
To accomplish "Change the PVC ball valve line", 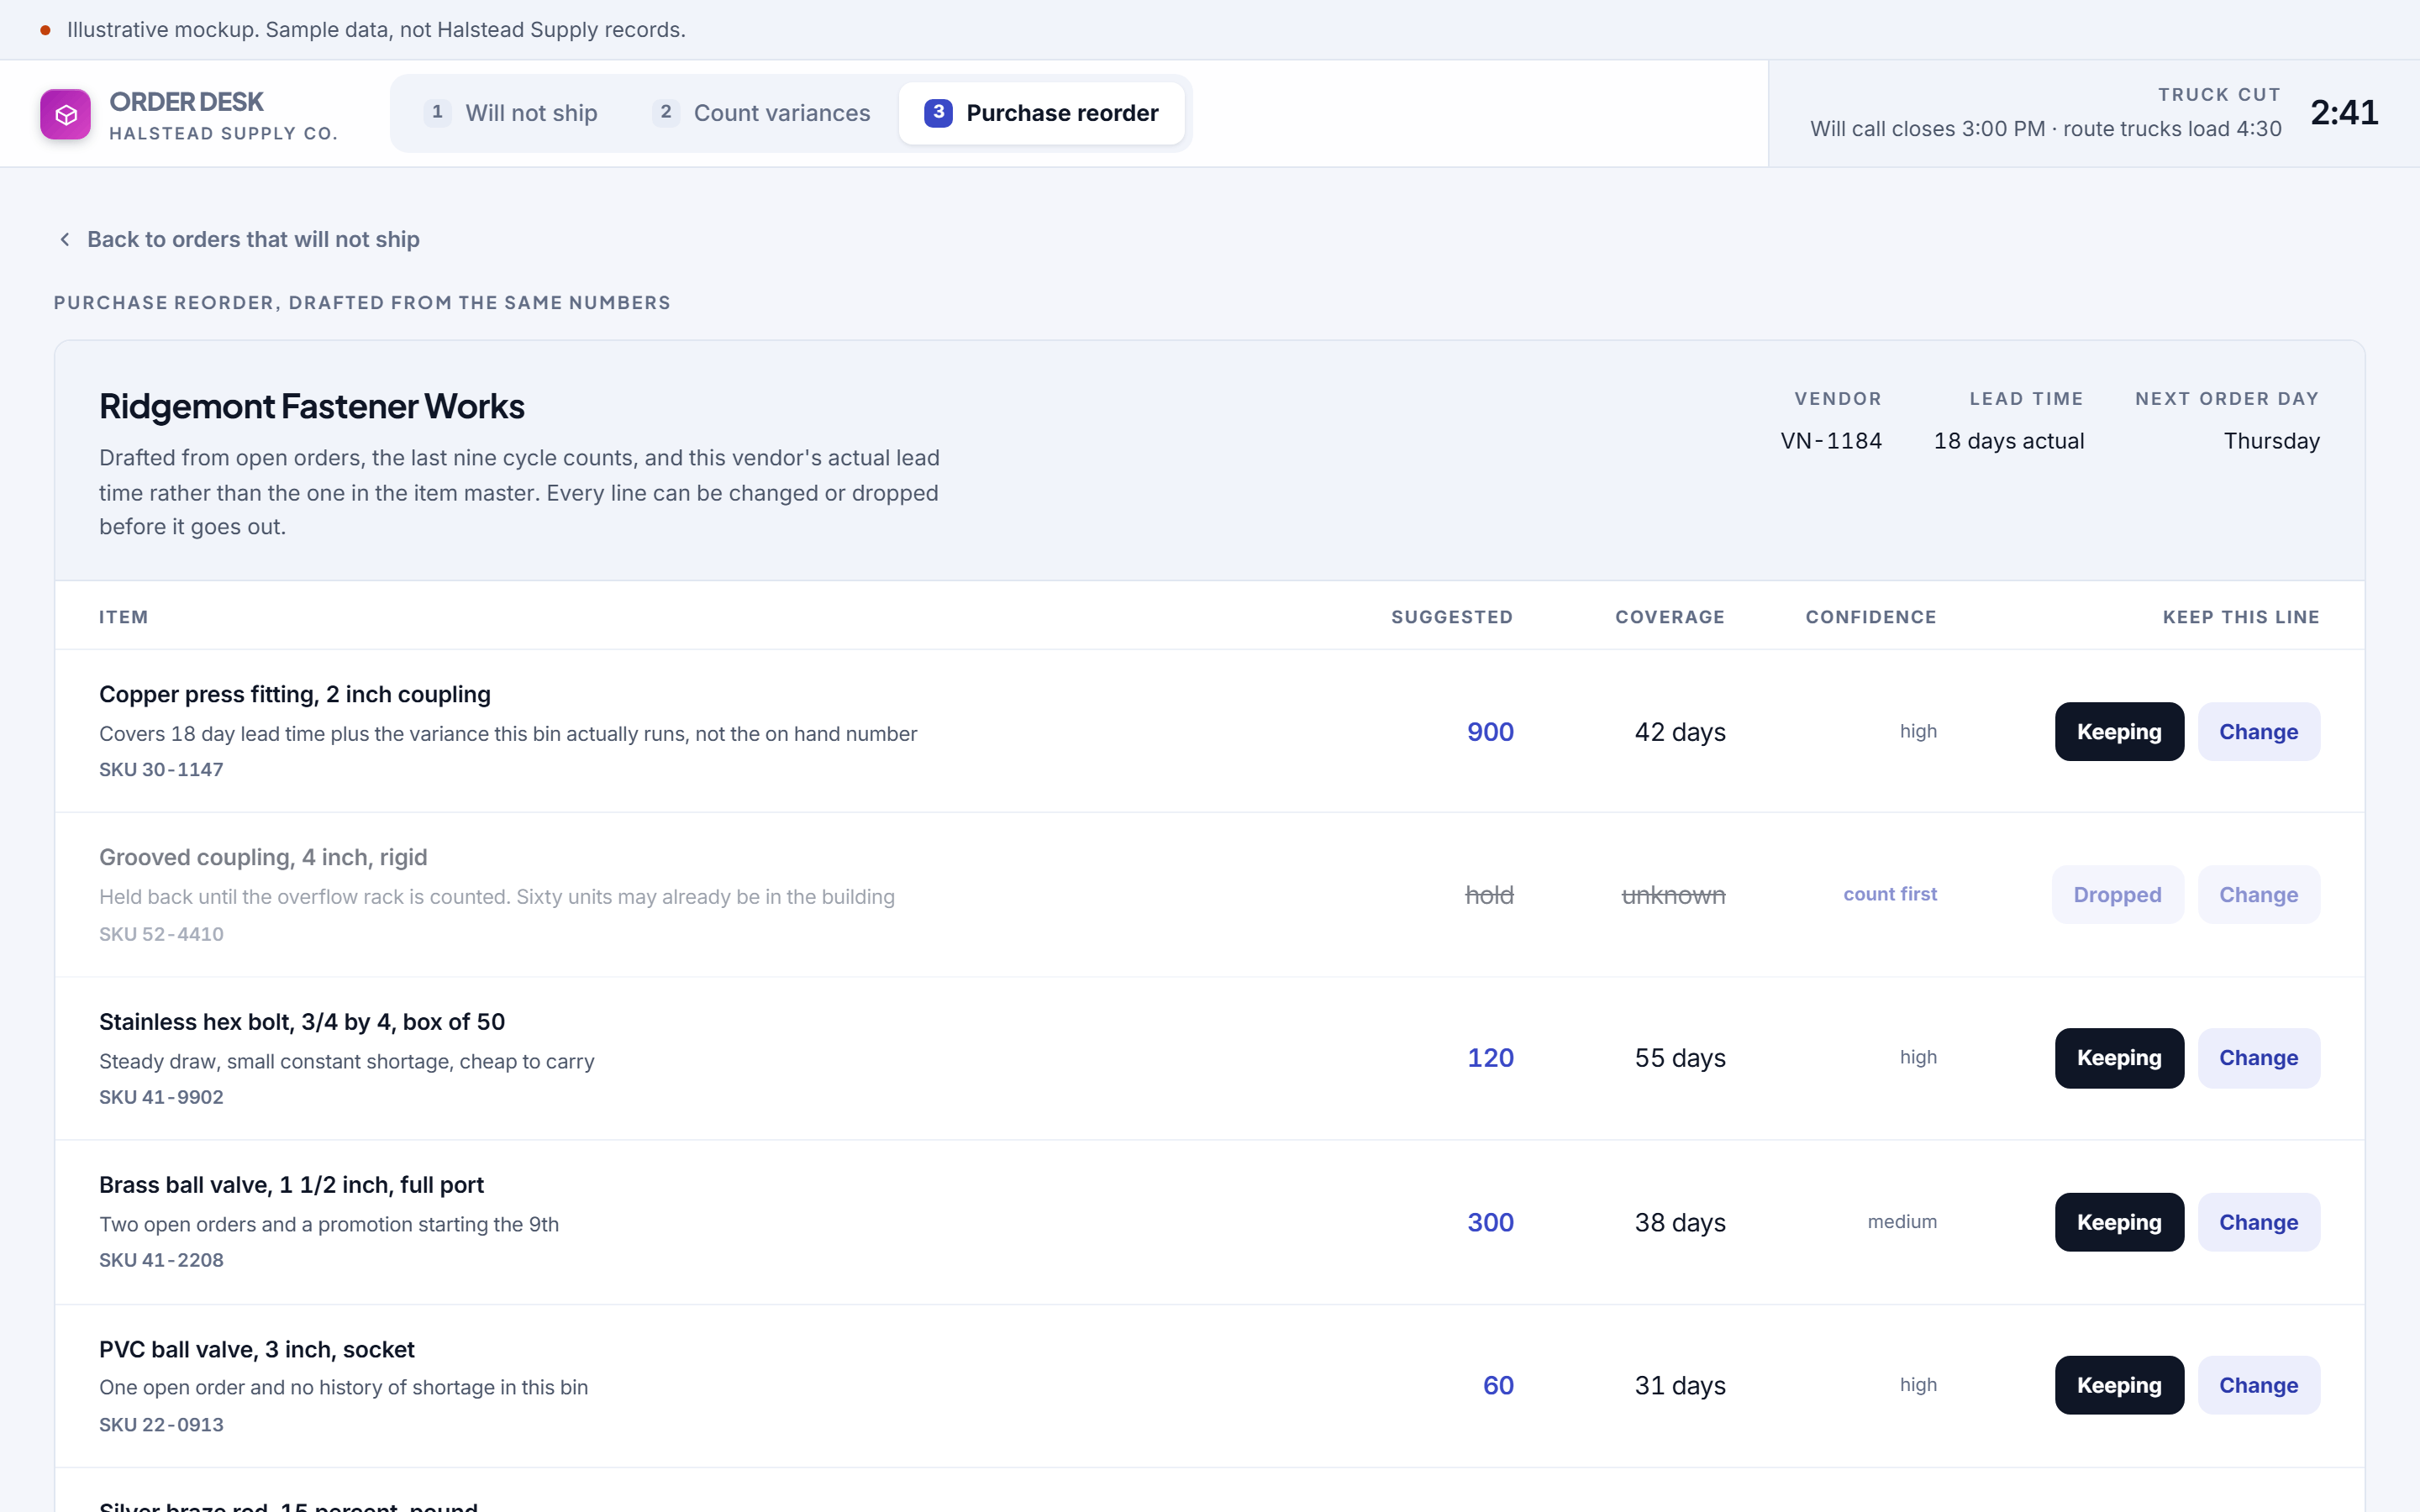I will 2258,1385.
